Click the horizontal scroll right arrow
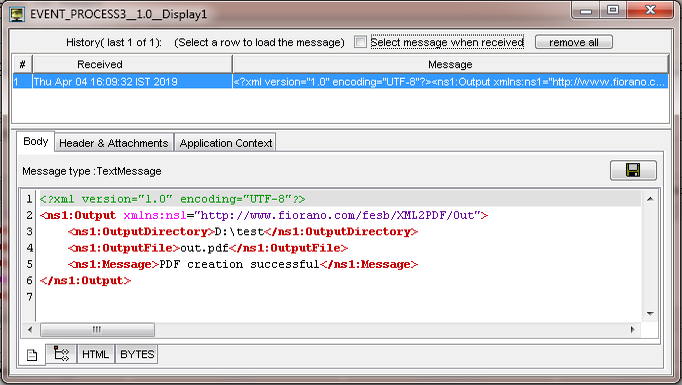 point(632,329)
